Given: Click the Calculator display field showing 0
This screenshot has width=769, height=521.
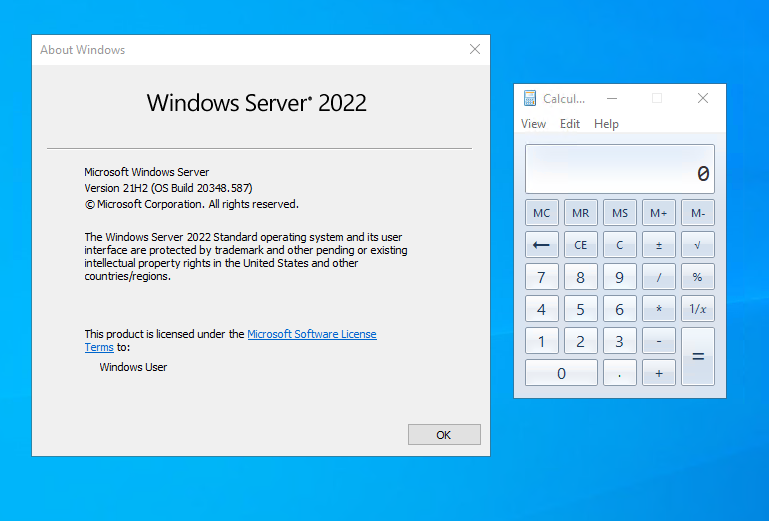Looking at the screenshot, I should (620, 169).
